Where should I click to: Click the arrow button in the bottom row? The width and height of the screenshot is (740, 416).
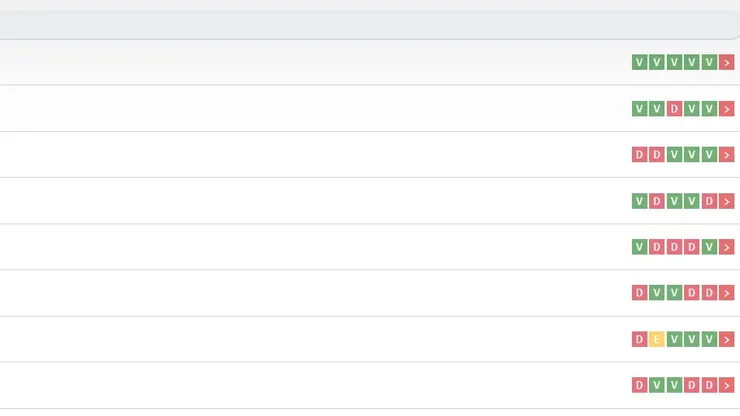click(727, 385)
